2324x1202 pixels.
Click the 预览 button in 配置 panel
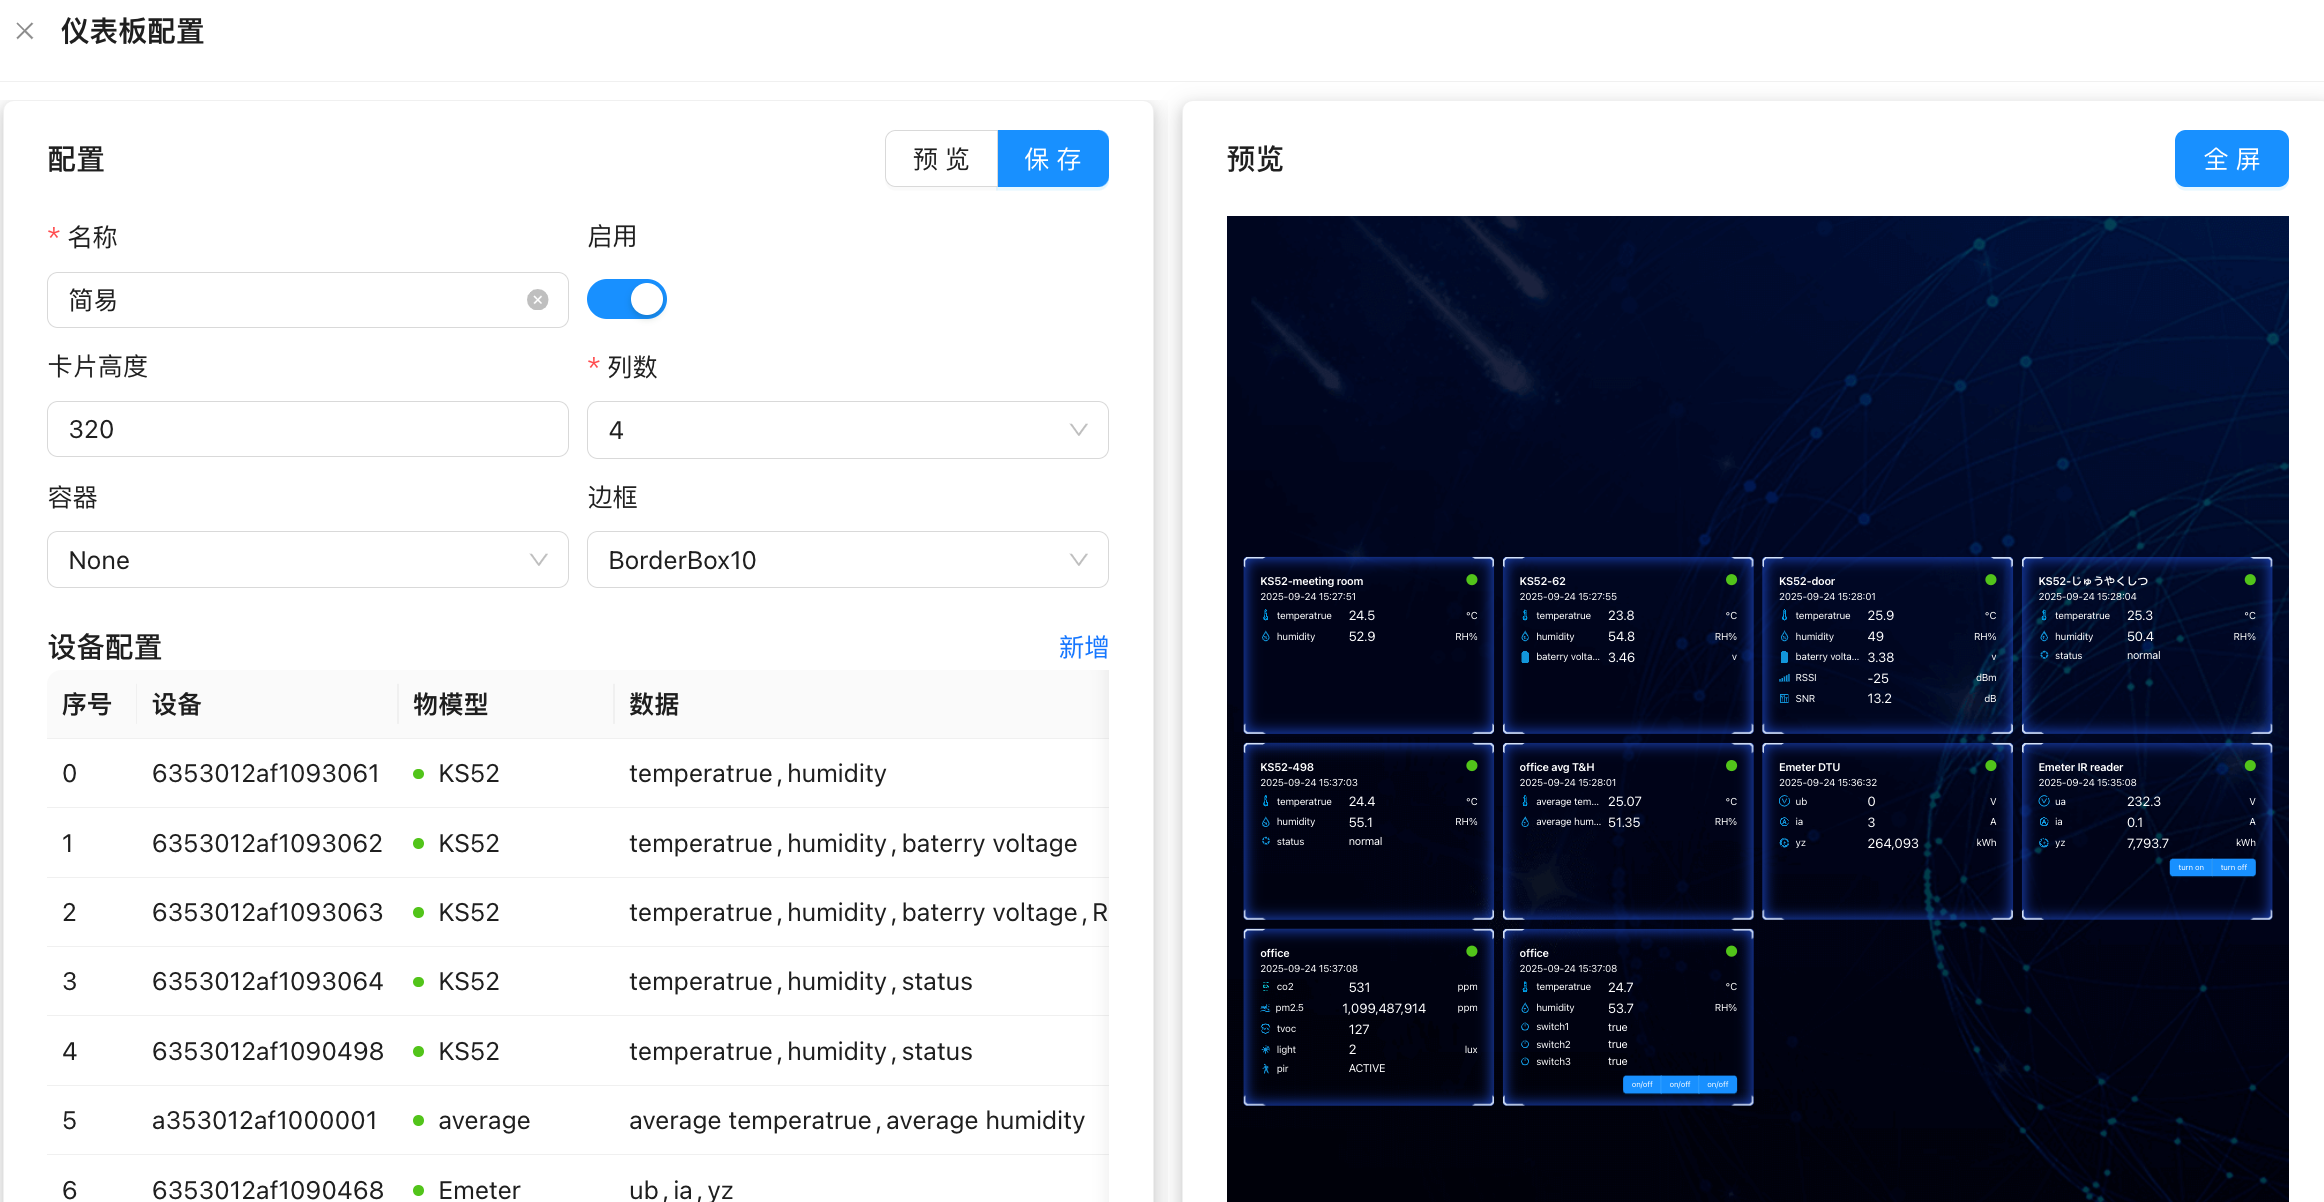tap(941, 159)
